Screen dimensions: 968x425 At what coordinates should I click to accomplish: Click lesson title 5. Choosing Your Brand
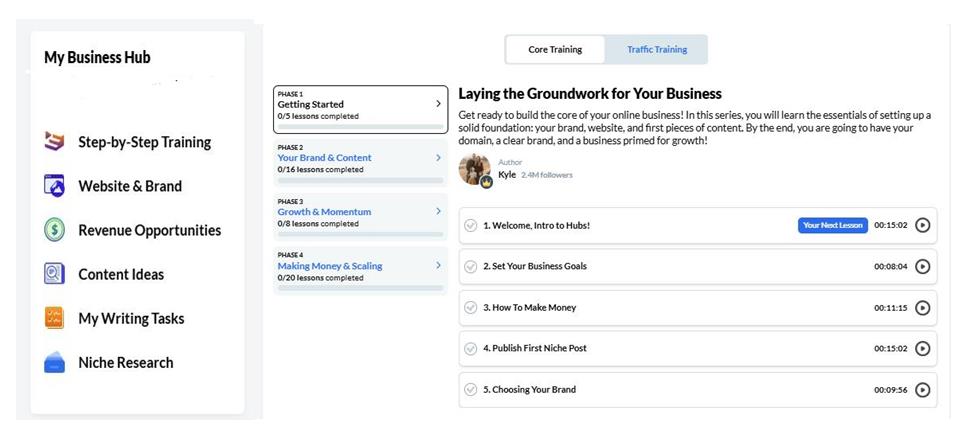529,390
